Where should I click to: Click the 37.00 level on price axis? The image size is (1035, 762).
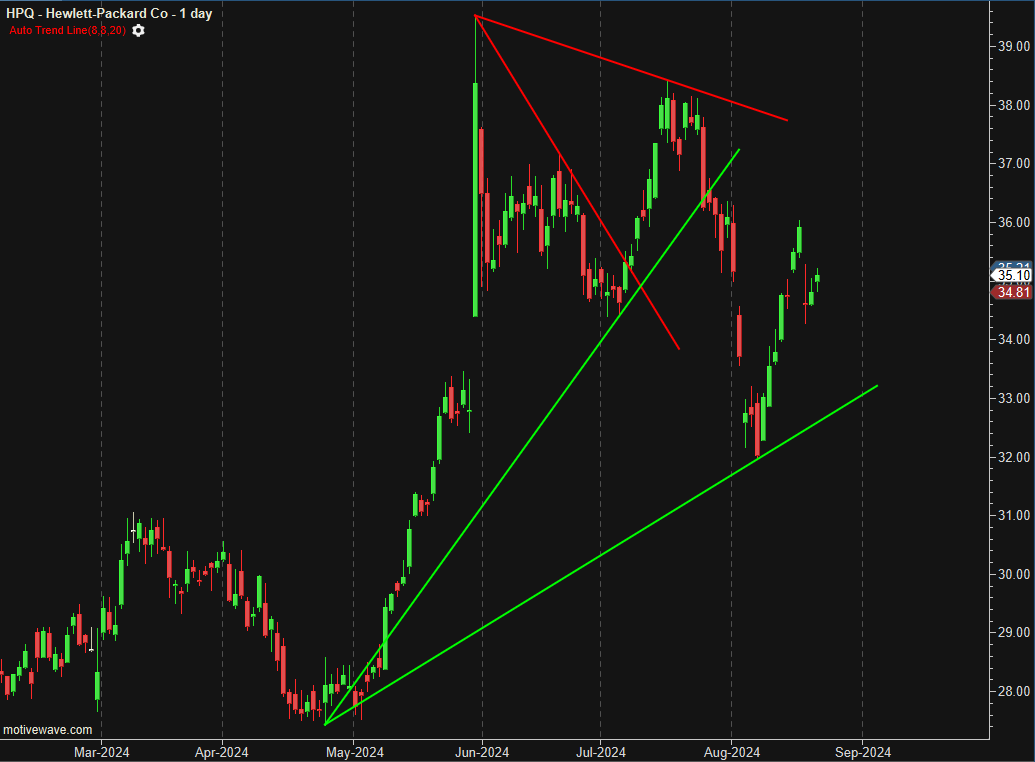1012,163
